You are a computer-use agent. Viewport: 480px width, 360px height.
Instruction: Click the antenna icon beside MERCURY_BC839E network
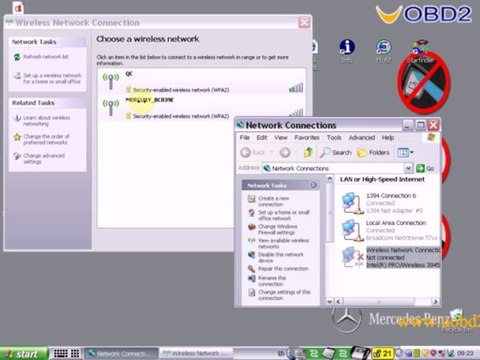111,107
